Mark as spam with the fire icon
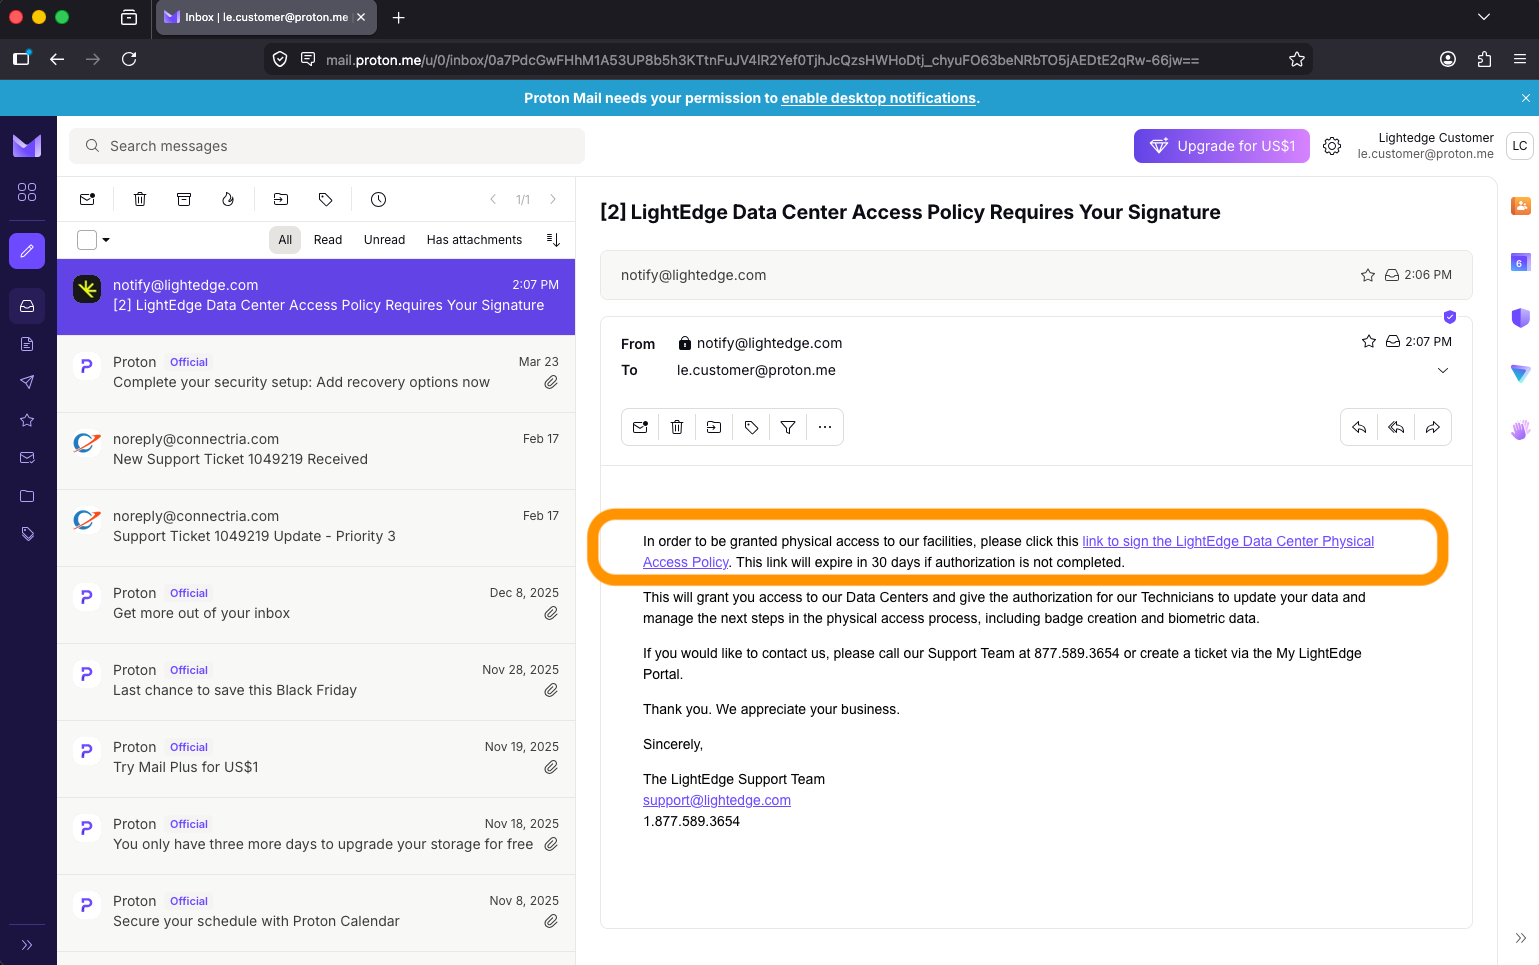 point(228,200)
